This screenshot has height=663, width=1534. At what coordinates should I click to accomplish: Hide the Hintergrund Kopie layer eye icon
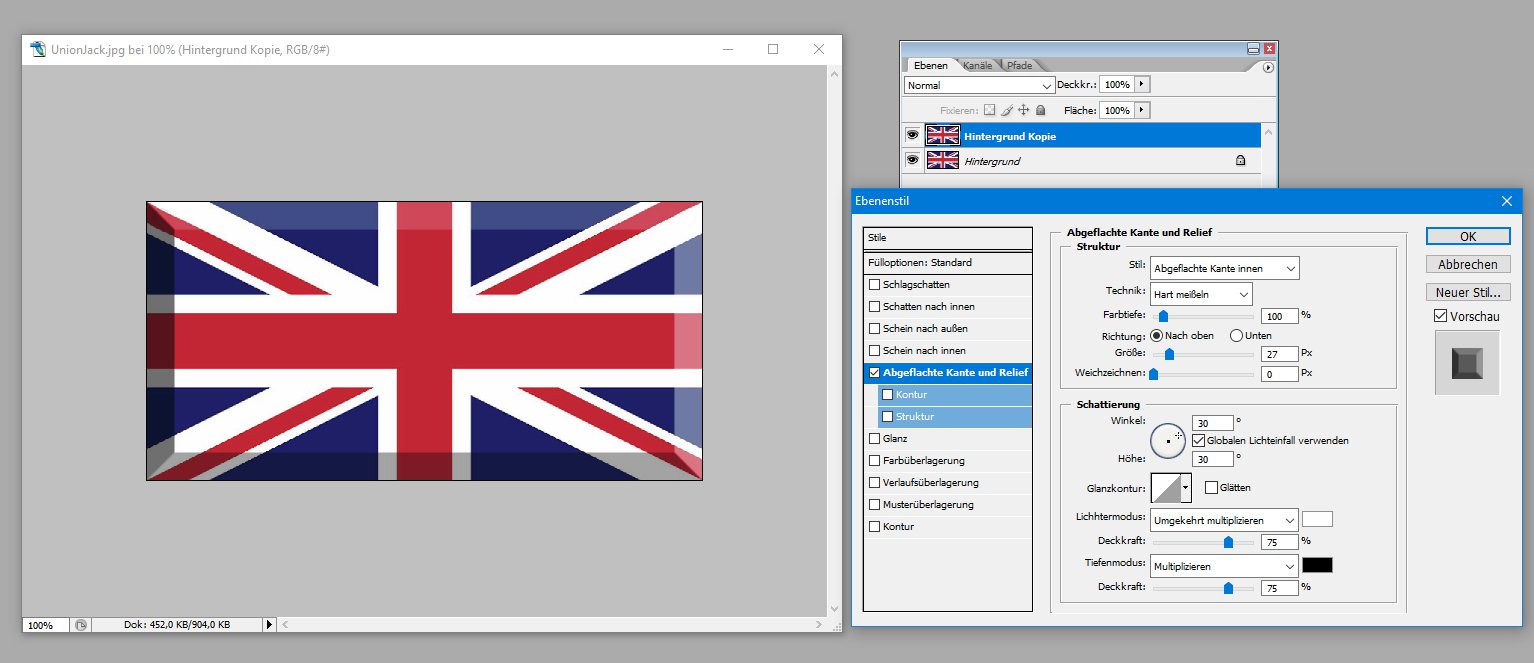tap(911, 135)
